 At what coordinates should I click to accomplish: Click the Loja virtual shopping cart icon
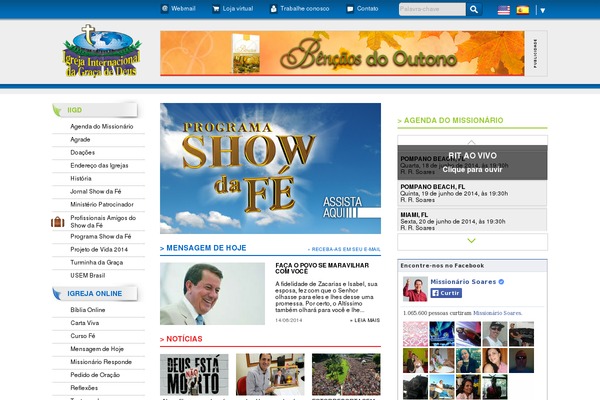point(216,9)
